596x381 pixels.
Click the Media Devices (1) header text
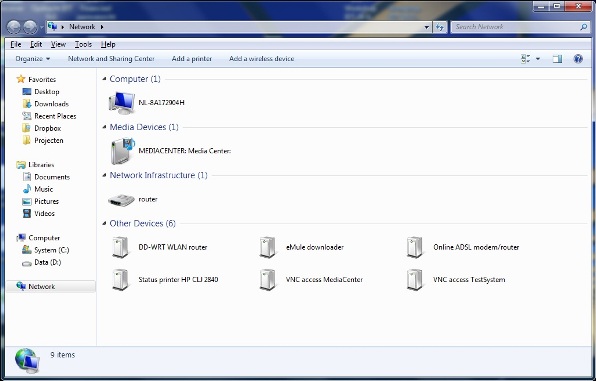144,127
